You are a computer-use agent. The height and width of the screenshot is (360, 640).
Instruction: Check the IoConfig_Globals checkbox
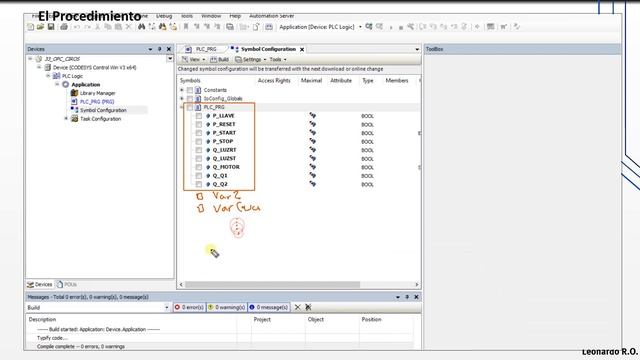[x=190, y=99]
